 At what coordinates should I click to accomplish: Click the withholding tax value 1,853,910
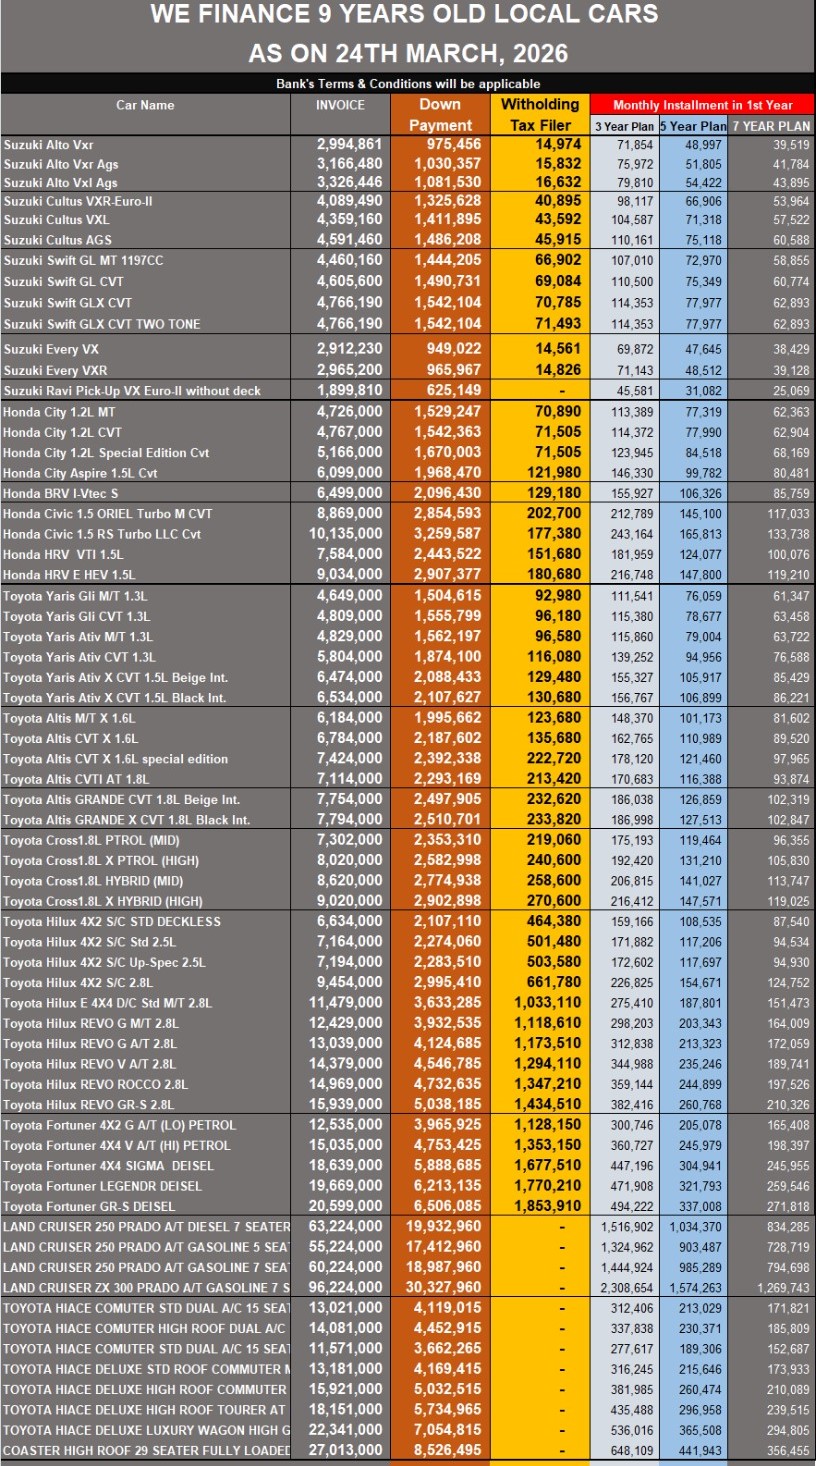coord(547,1206)
